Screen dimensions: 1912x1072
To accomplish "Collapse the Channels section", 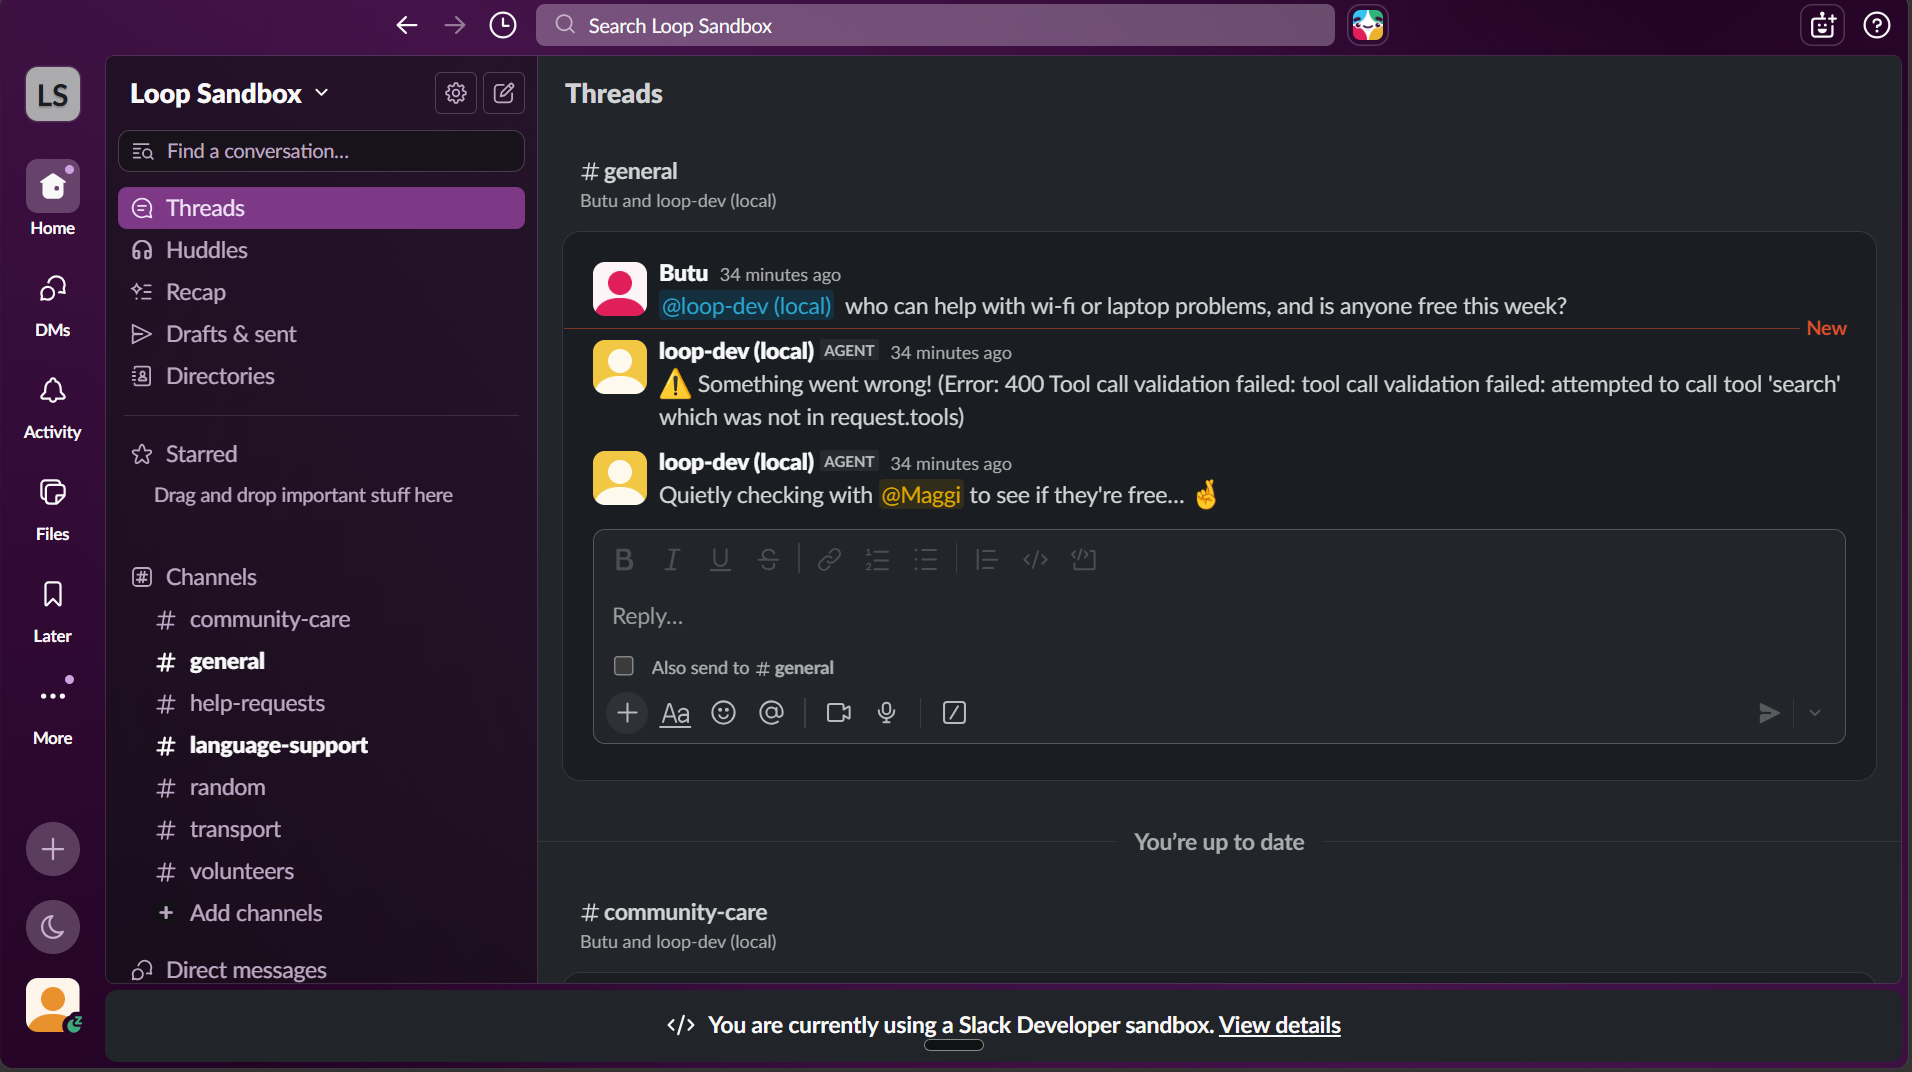I will [x=211, y=577].
